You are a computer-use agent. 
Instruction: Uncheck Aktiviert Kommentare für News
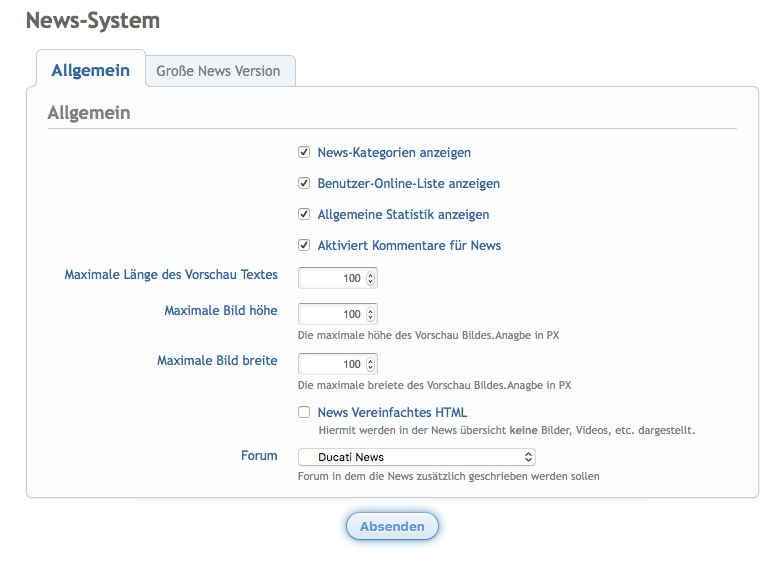[x=304, y=245]
